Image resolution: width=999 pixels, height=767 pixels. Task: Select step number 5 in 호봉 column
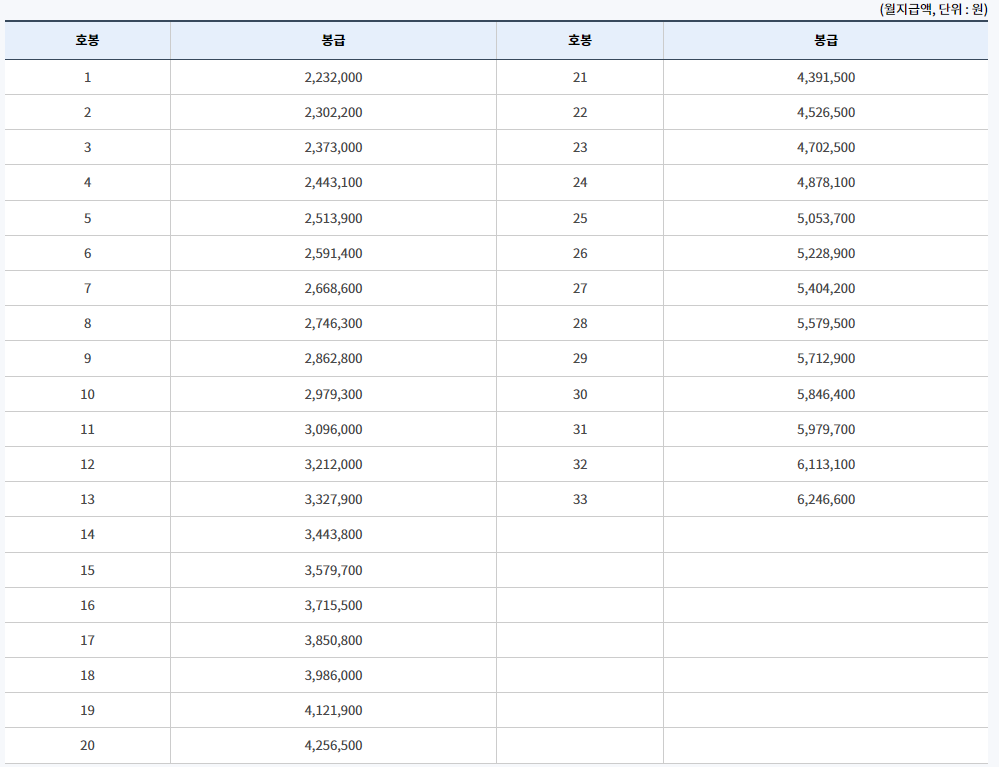(x=87, y=219)
